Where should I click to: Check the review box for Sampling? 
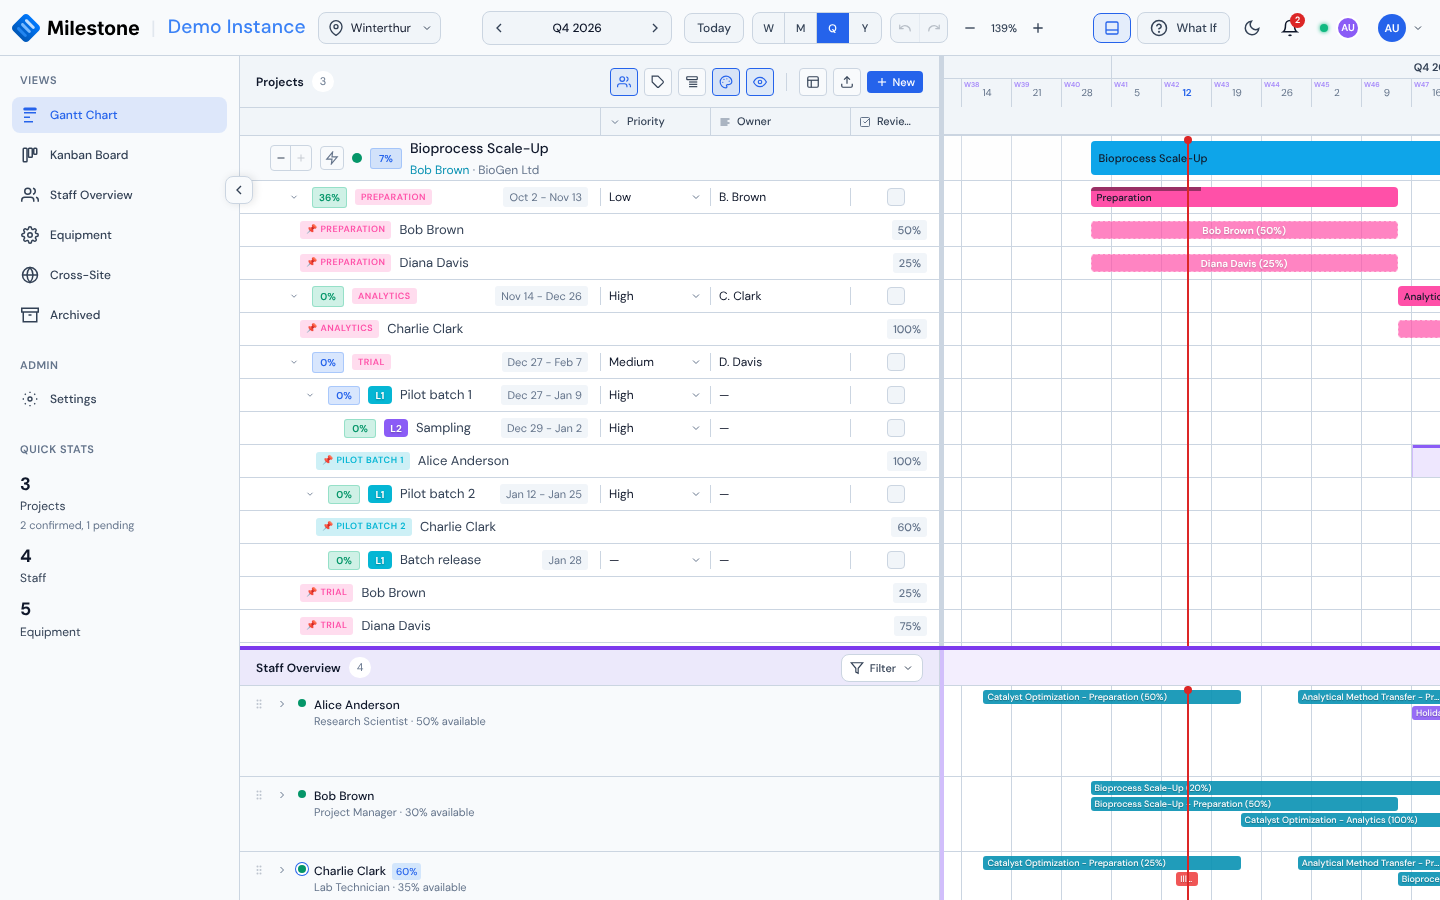(x=896, y=428)
